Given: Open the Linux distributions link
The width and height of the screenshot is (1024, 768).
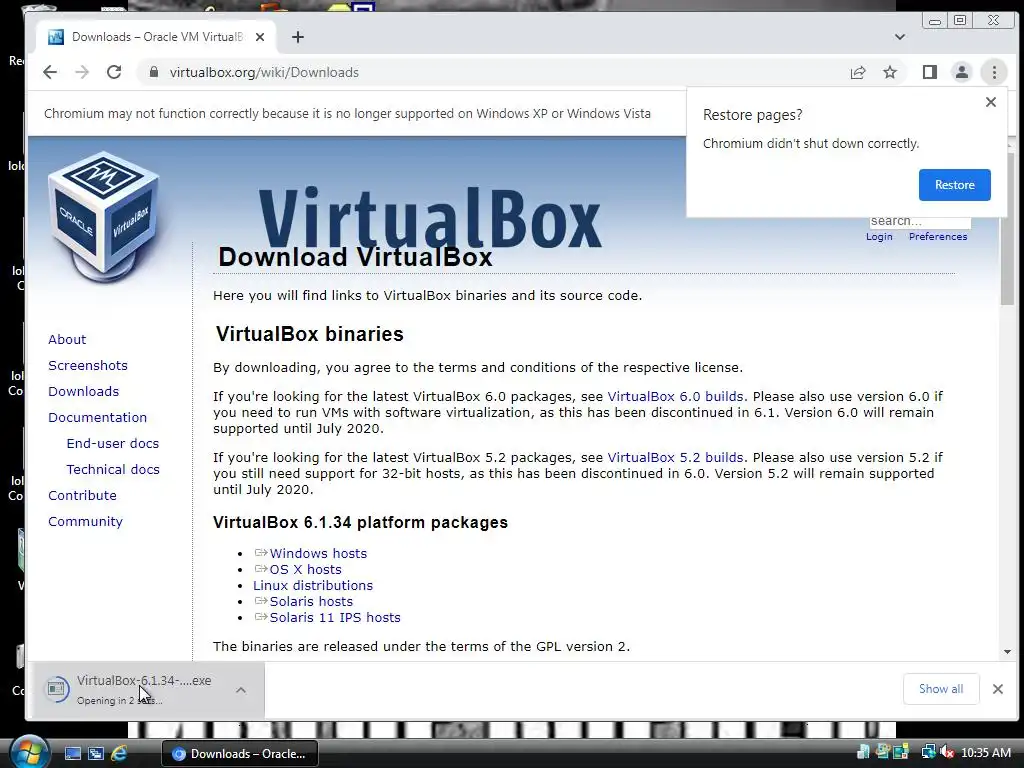Looking at the screenshot, I should (x=313, y=586).
